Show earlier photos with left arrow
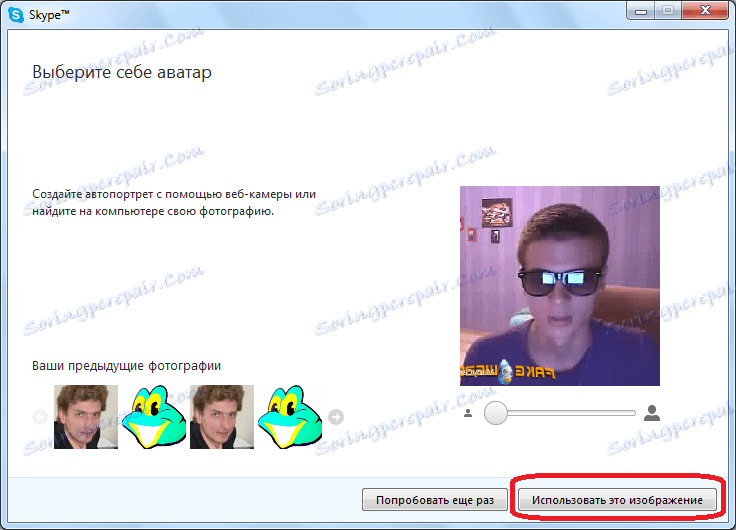This screenshot has height=530, width=736. (x=40, y=416)
